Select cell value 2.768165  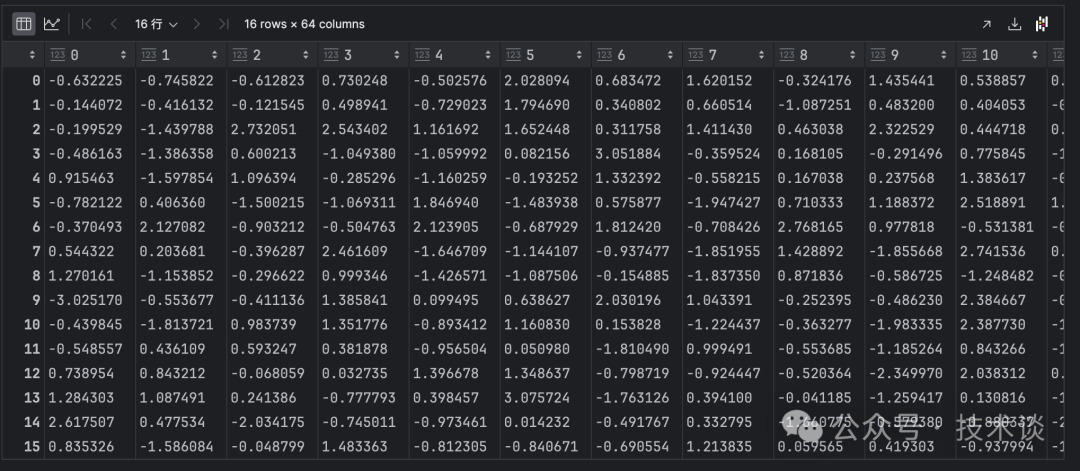pyautogui.click(x=811, y=227)
